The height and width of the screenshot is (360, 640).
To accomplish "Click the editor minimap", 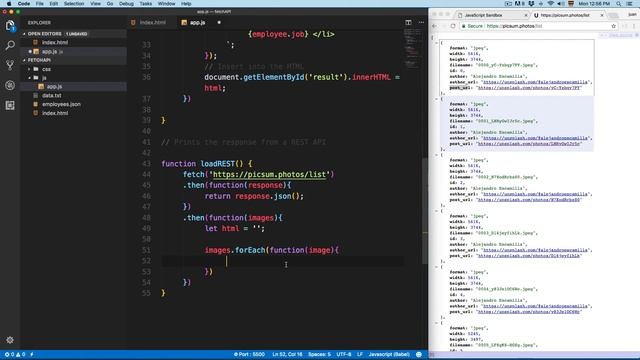I will pos(413,48).
